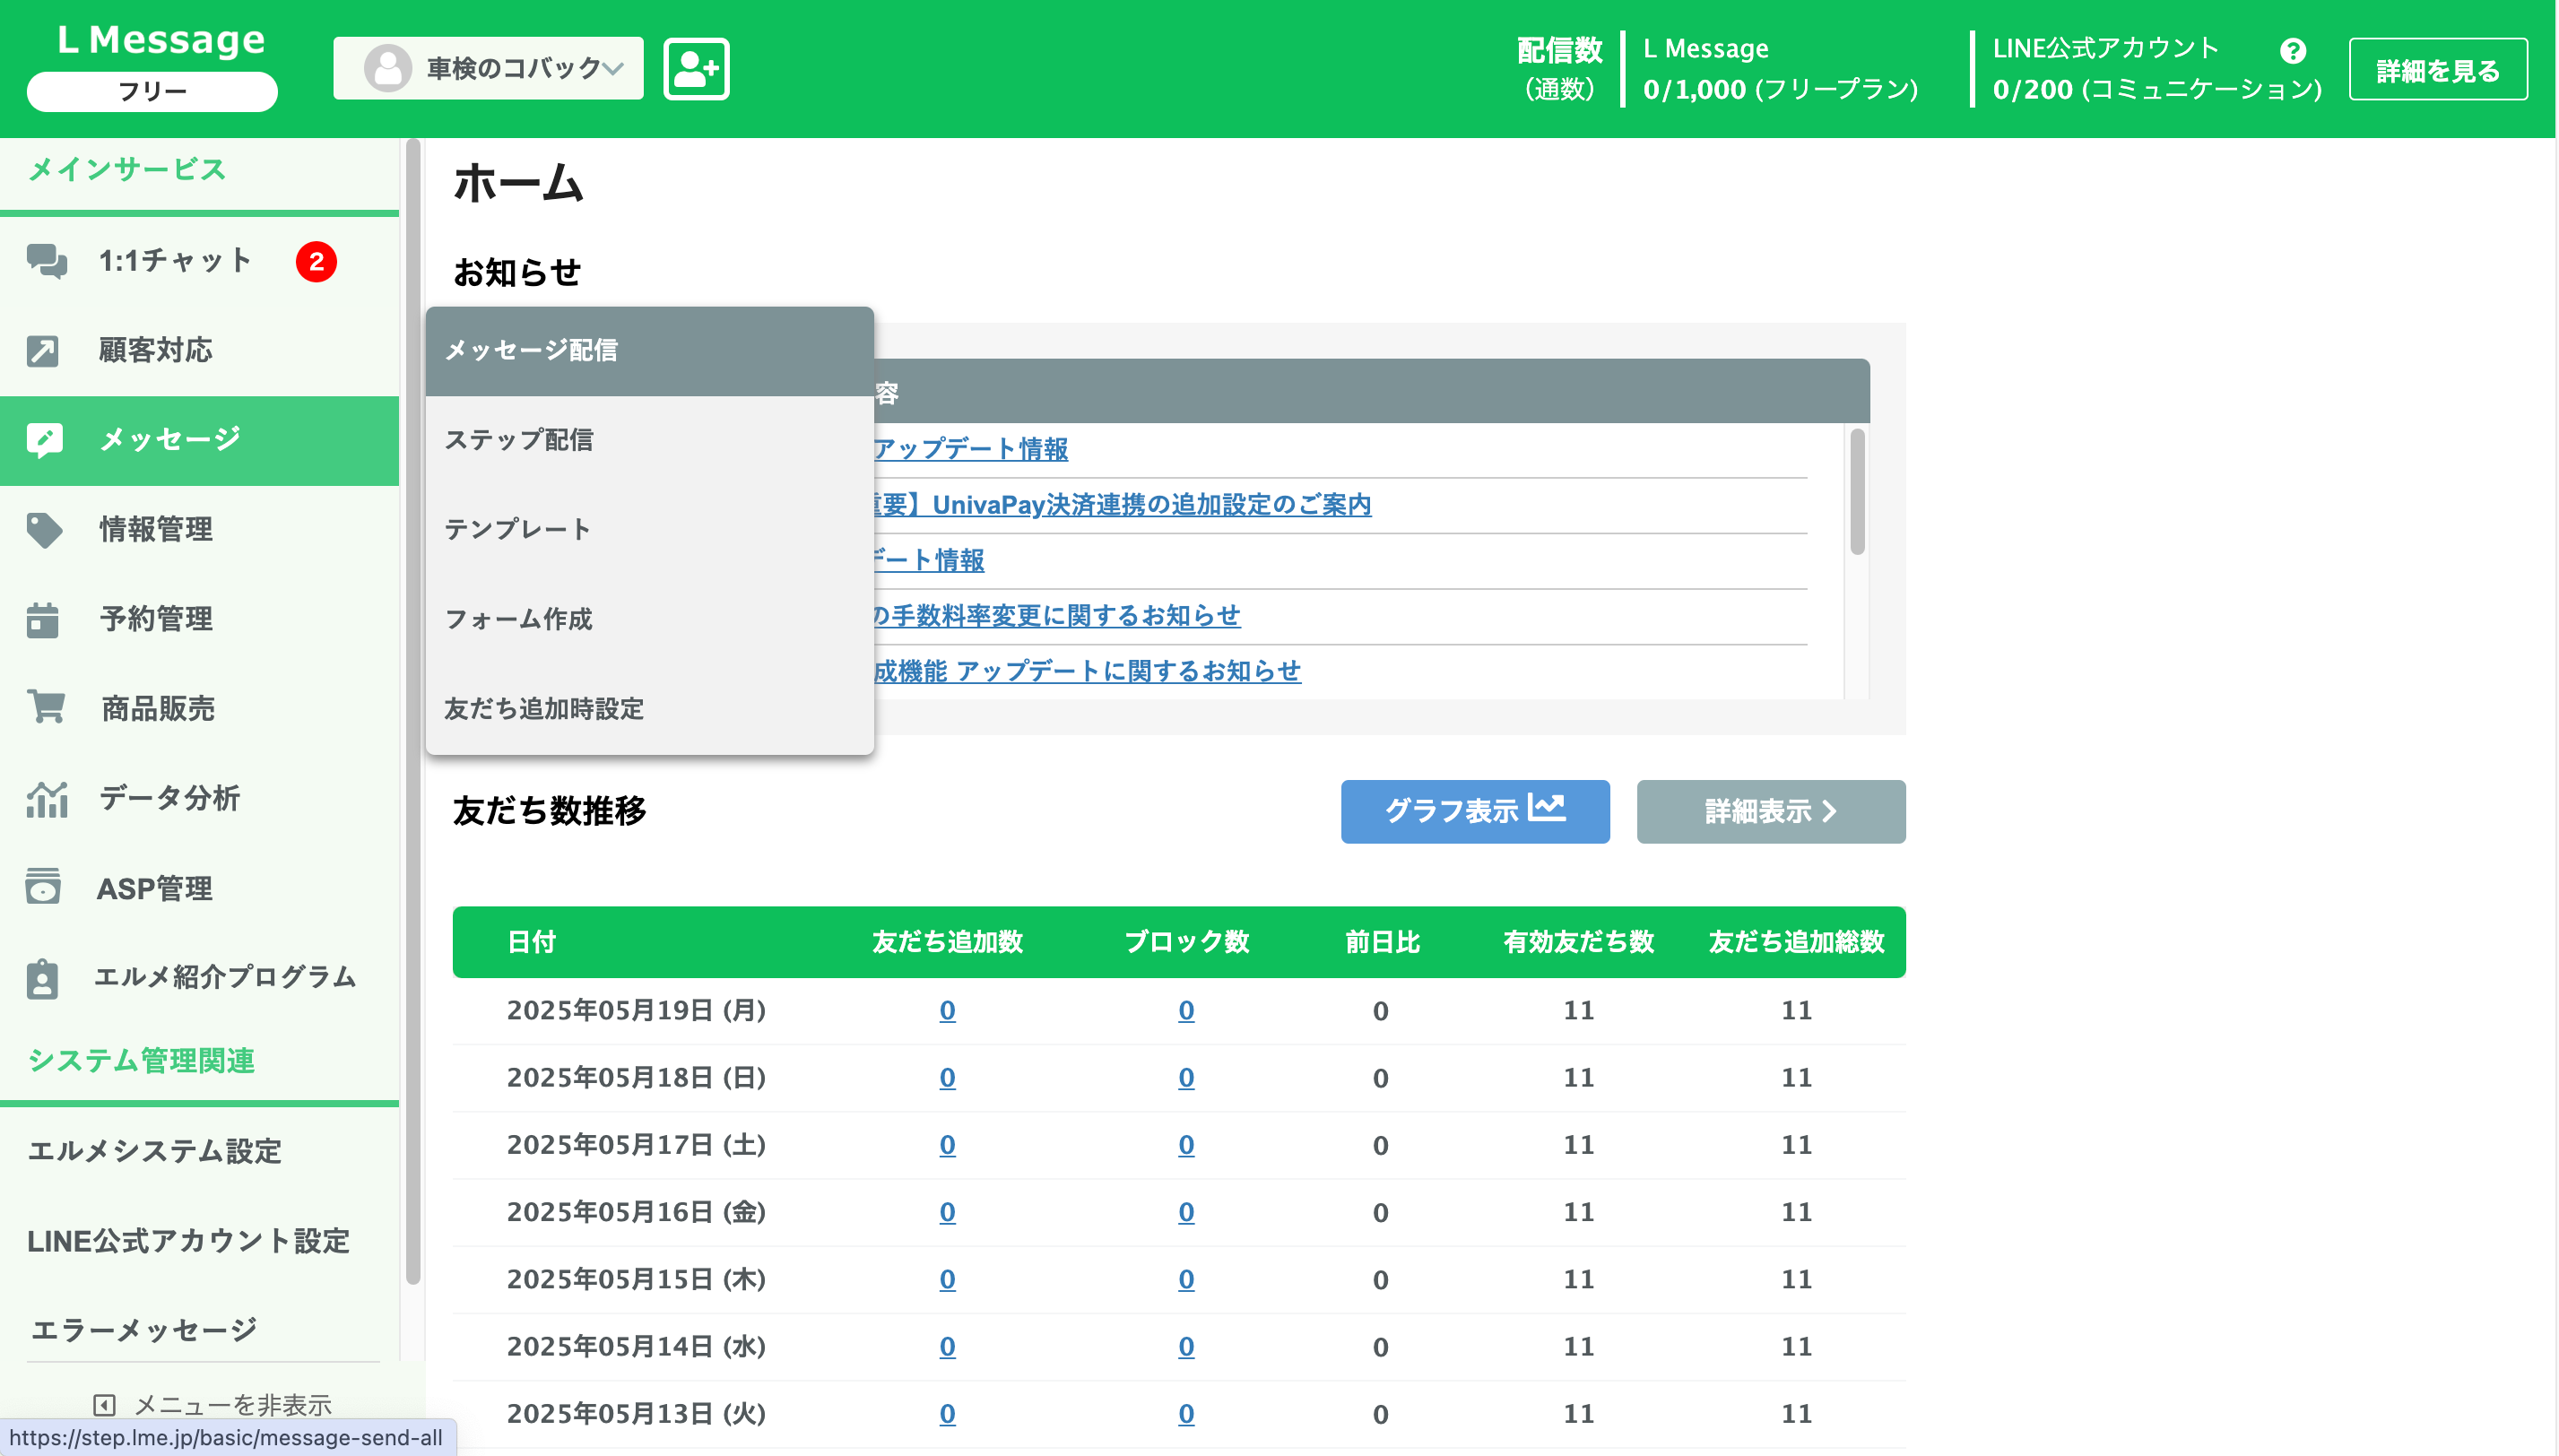Click the user avatar icon in header
This screenshot has width=2559, height=1456.
tap(388, 69)
